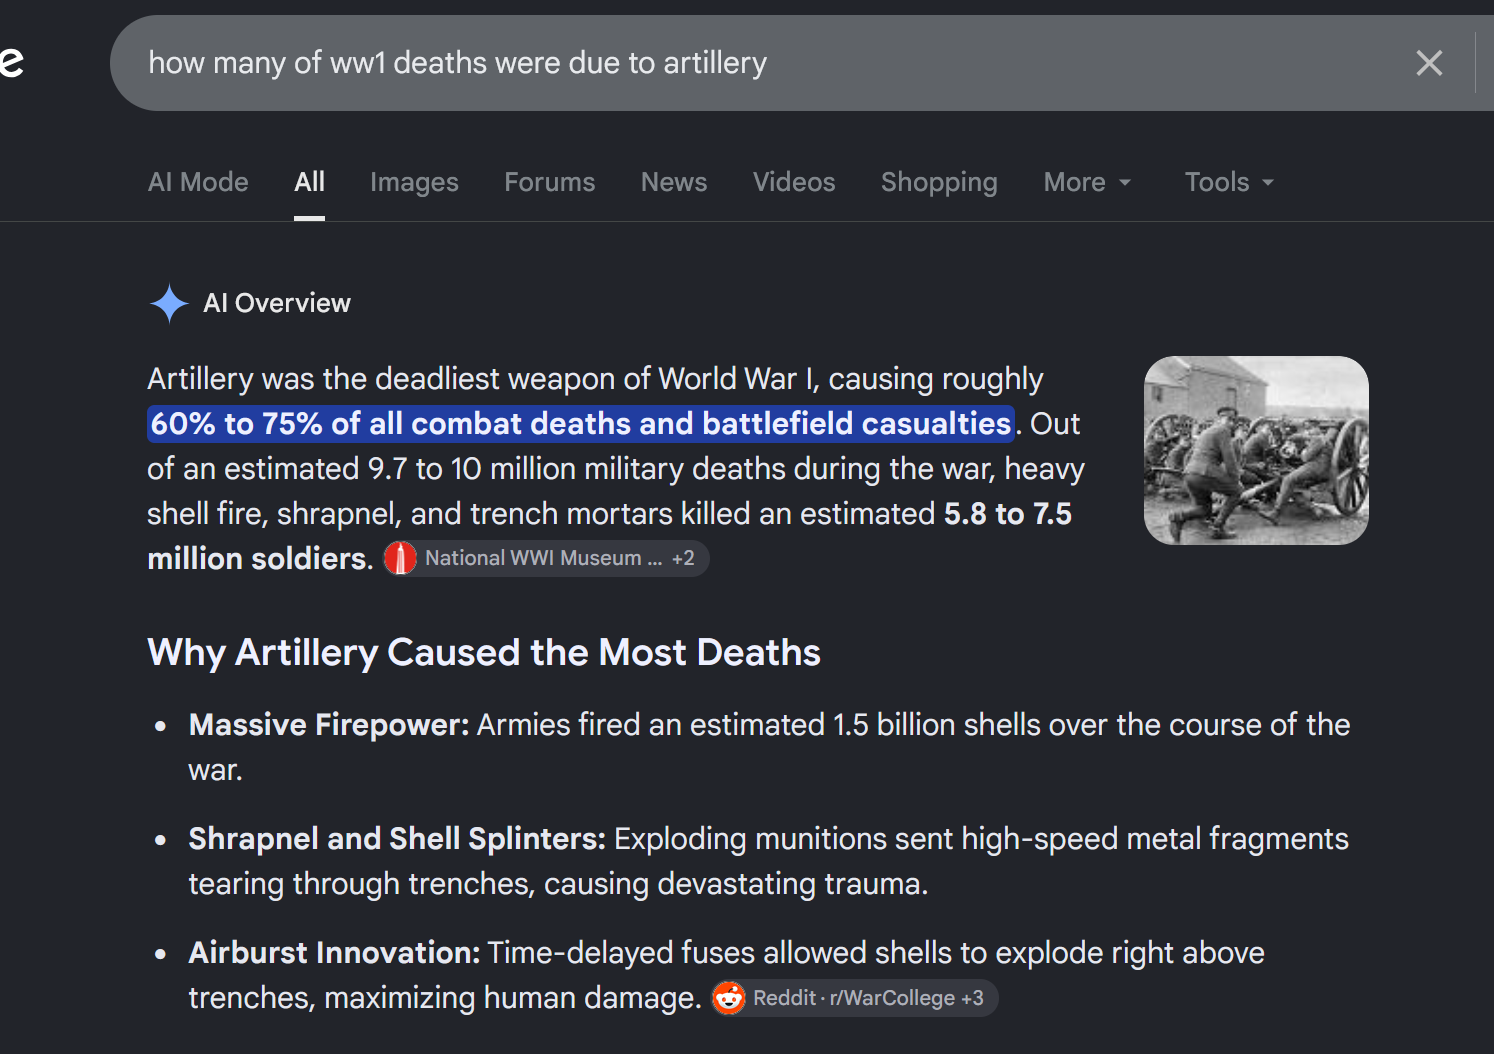Open the Shopping tab
Image resolution: width=1494 pixels, height=1054 pixels.
(939, 182)
